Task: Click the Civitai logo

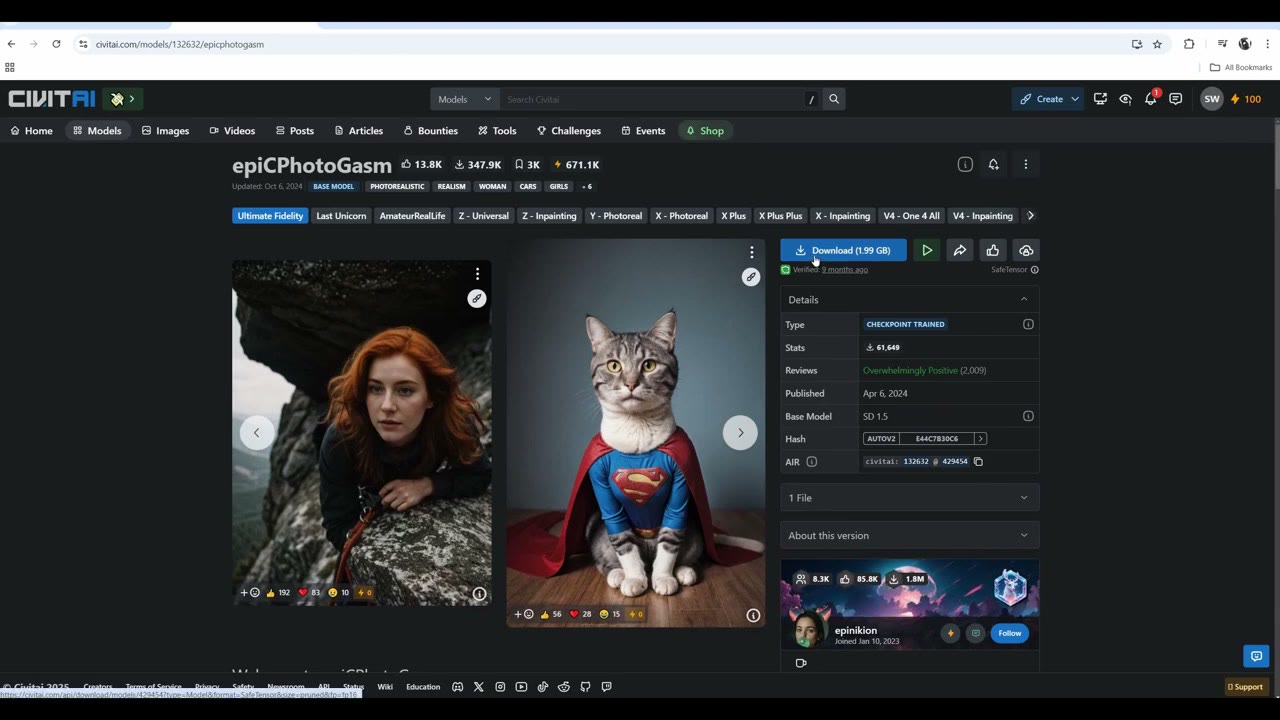Action: 52,99
